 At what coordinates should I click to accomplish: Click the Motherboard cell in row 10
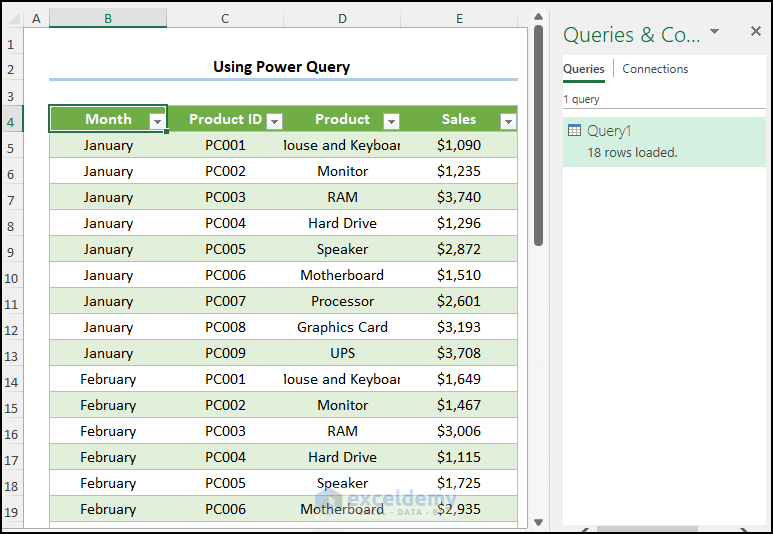tap(342, 275)
